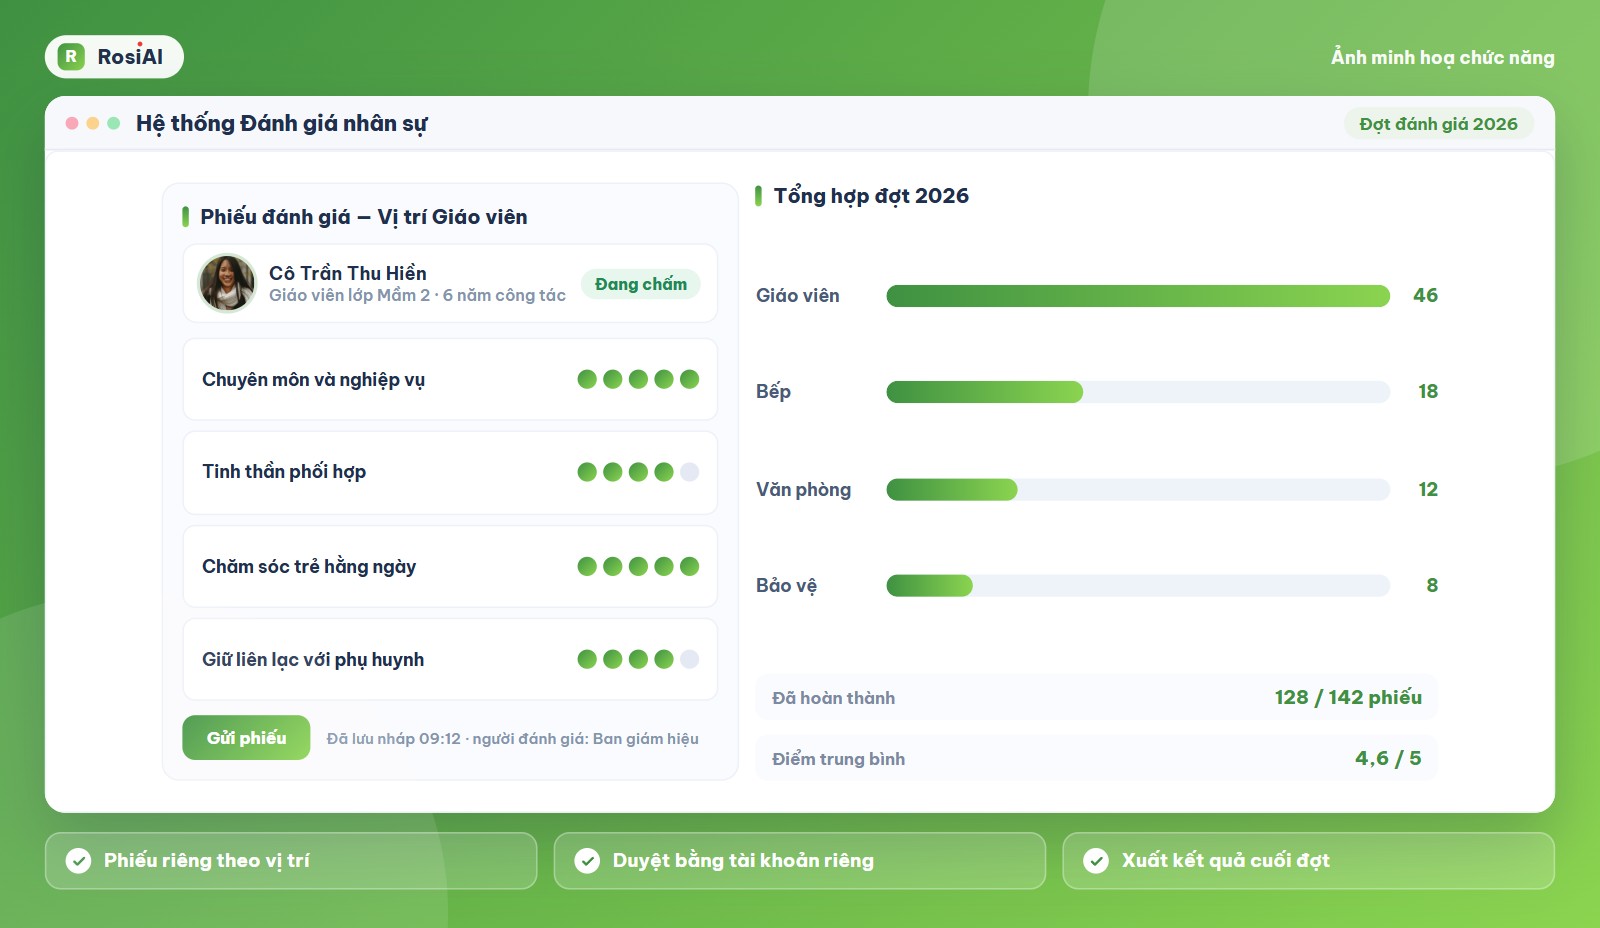Click the checkmark icon beside Xuất kết quả cuối đợt

(1096, 861)
